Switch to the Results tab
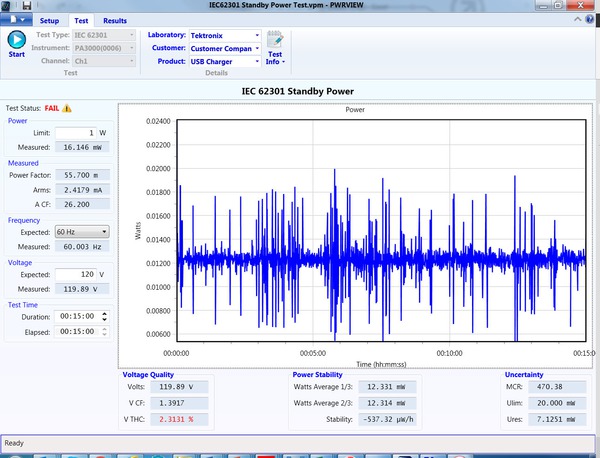Screen dimensions: 600x458 tap(115, 19)
